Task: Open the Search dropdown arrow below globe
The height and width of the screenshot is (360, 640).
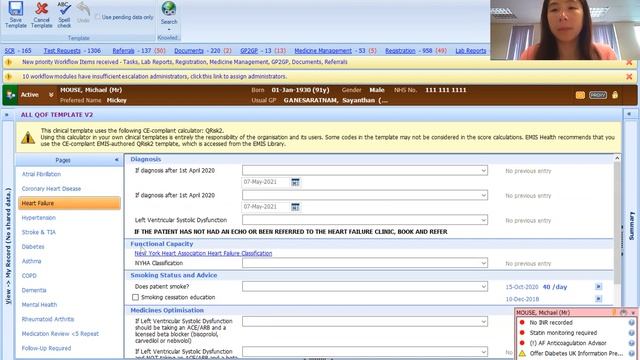Action: tap(169, 29)
